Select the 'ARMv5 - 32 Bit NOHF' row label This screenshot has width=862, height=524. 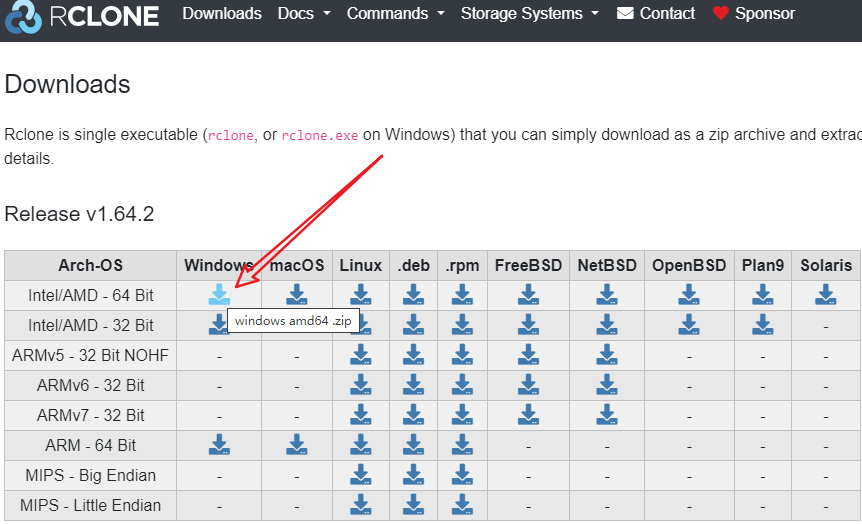click(91, 355)
